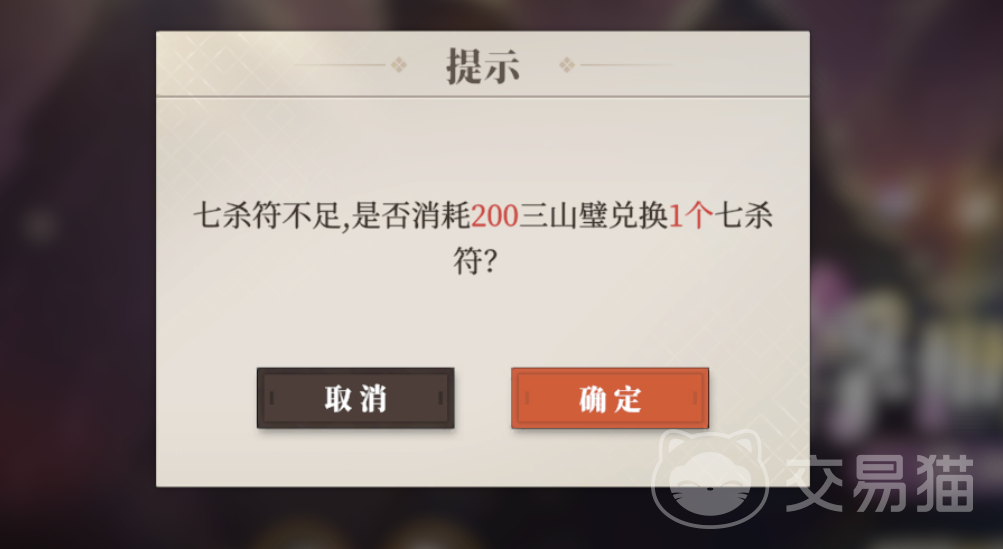Click the 确定 confirm button

pos(610,398)
